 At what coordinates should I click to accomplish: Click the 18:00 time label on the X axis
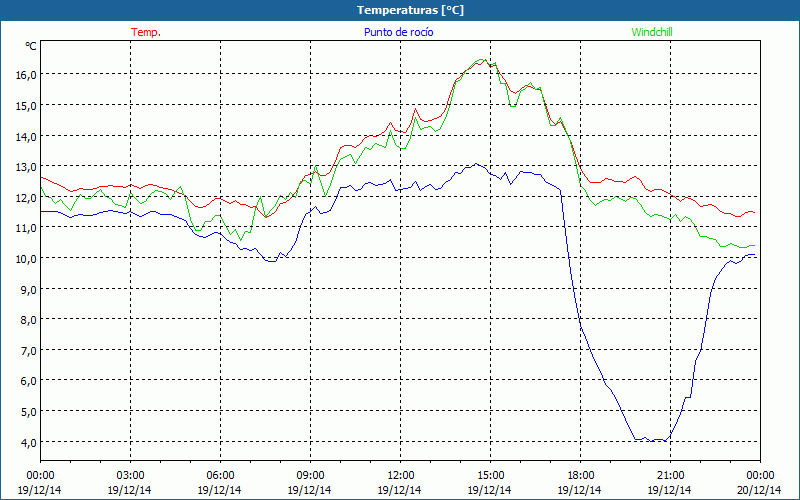(x=581, y=476)
